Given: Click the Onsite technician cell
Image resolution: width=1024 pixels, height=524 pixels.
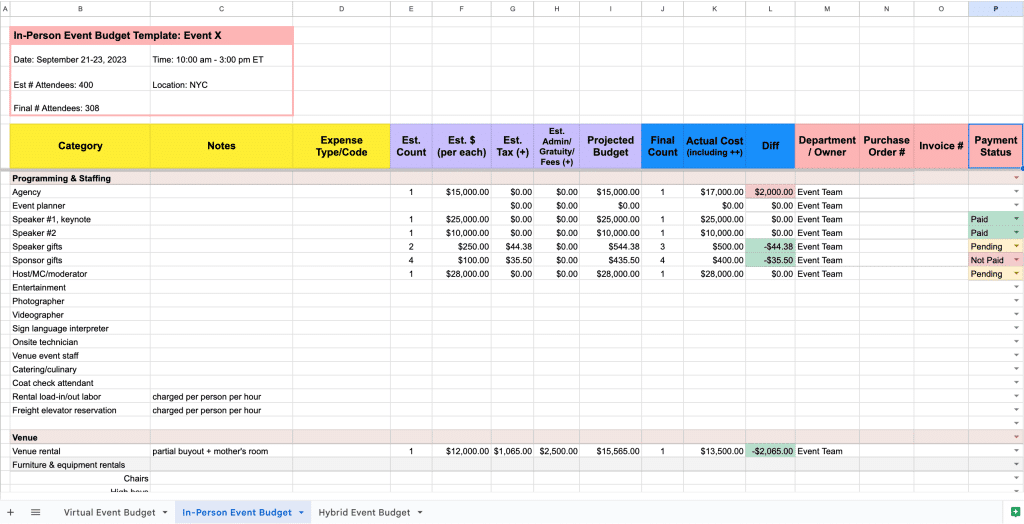Looking at the screenshot, I should pyautogui.click(x=80, y=342).
